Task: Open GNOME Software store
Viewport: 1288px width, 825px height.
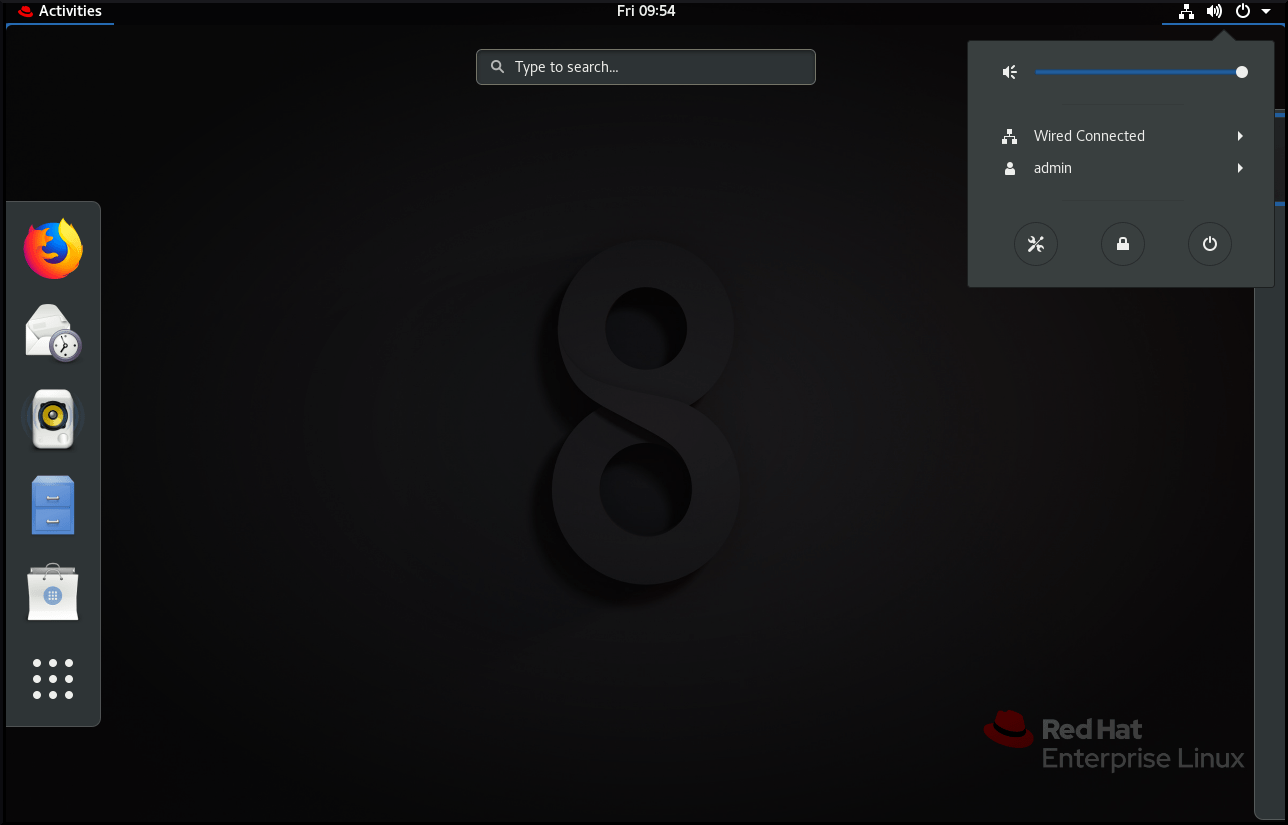Action: point(52,592)
